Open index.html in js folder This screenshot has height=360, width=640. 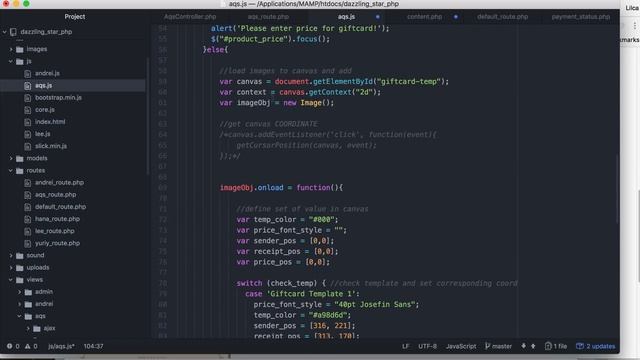coord(50,122)
